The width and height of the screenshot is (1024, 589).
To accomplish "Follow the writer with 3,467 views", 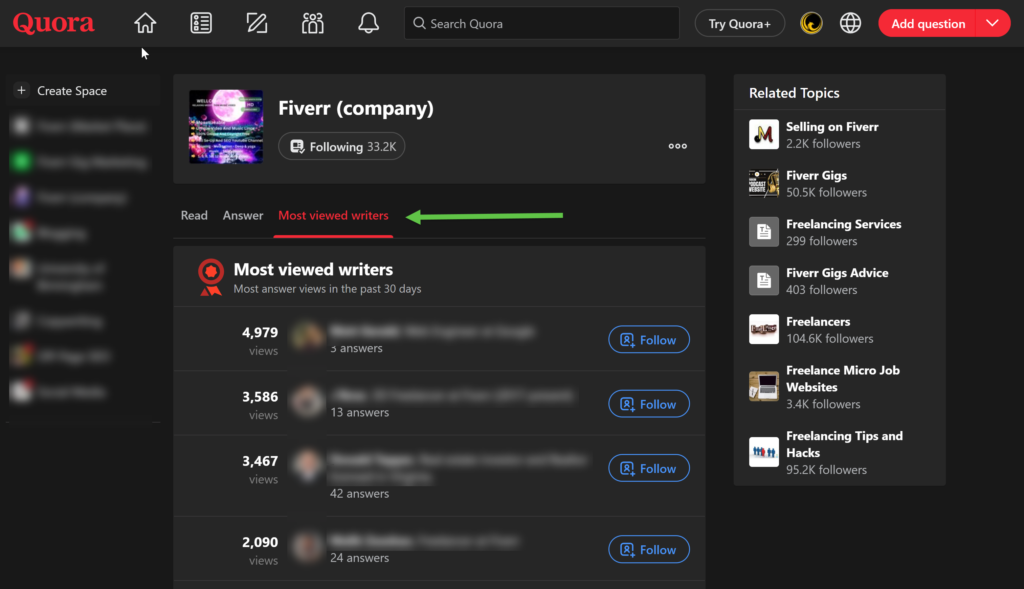I will coord(648,468).
